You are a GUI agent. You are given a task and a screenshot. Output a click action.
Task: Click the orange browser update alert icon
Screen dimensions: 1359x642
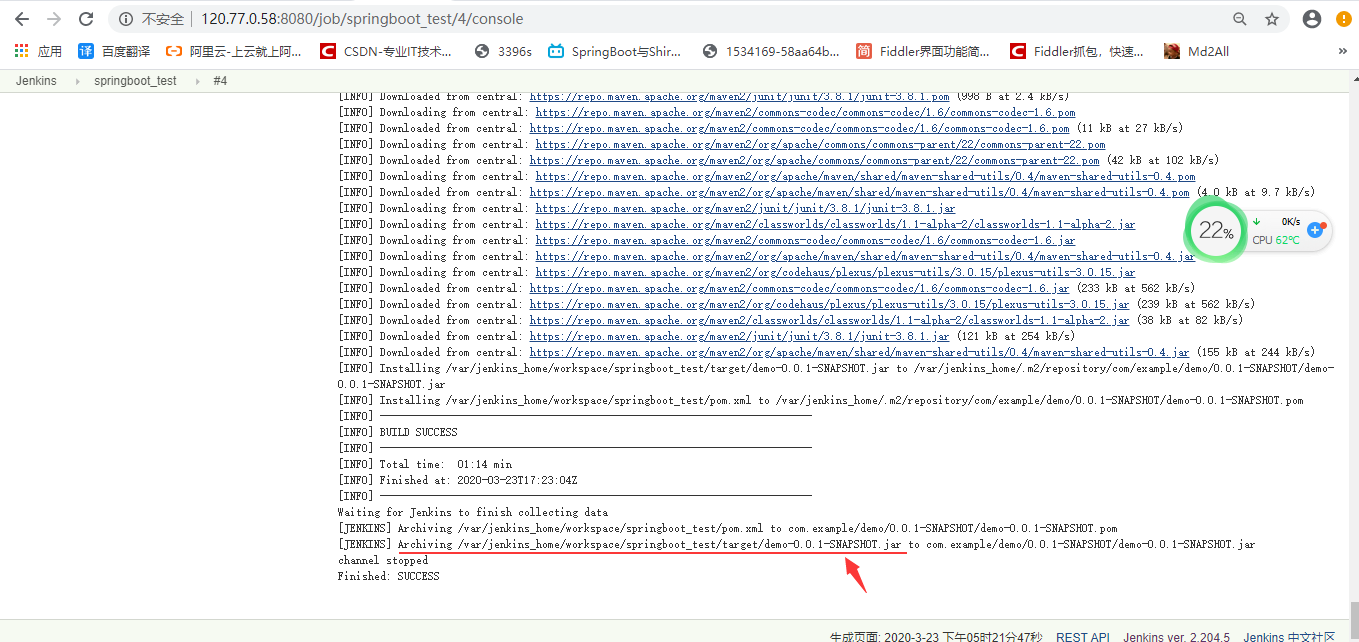[x=1344, y=19]
